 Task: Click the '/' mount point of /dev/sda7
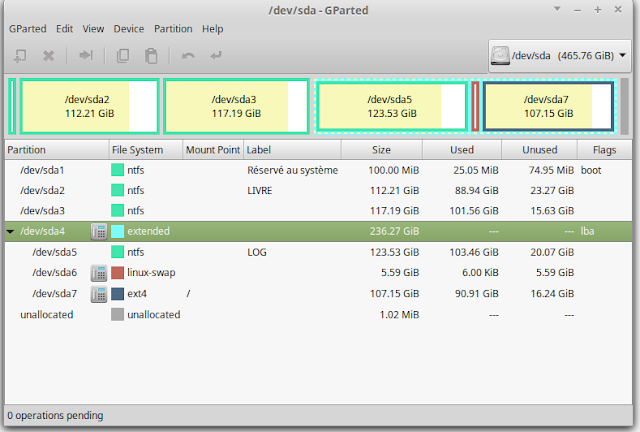click(x=188, y=294)
